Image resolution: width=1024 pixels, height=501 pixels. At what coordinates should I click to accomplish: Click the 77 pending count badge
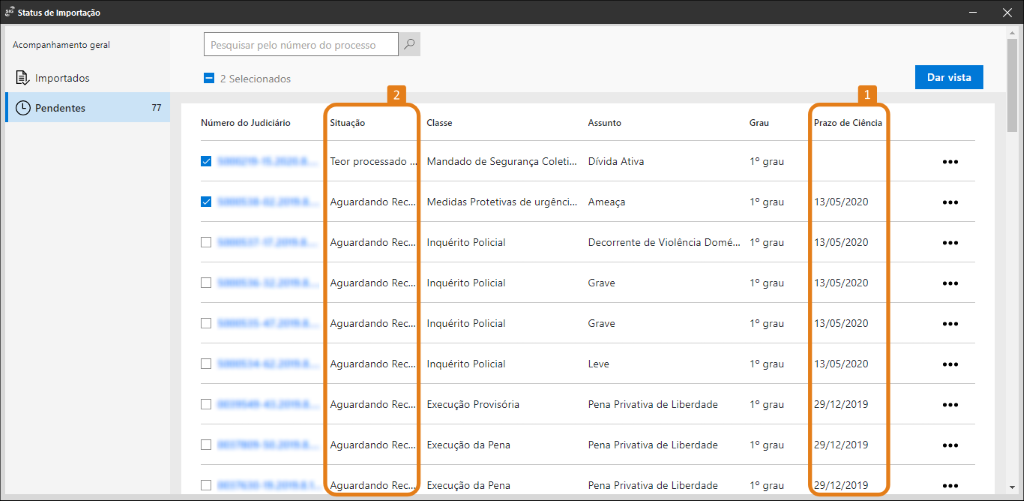[156, 108]
